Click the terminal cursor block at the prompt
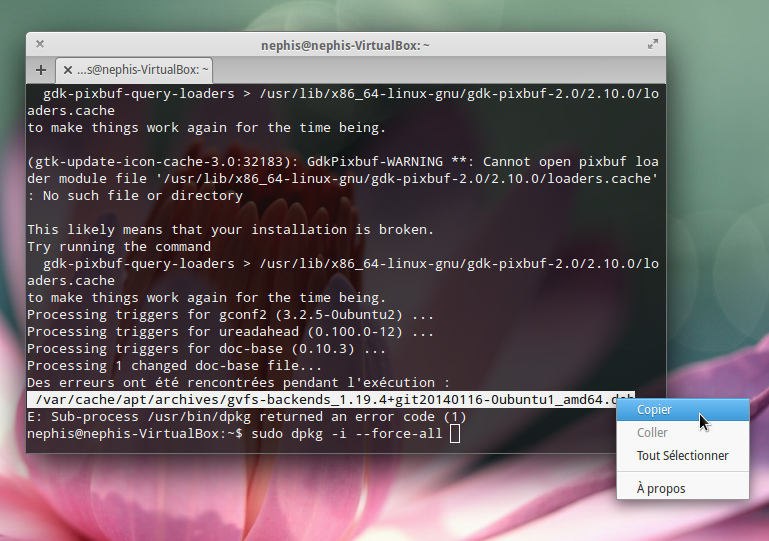 coord(455,434)
